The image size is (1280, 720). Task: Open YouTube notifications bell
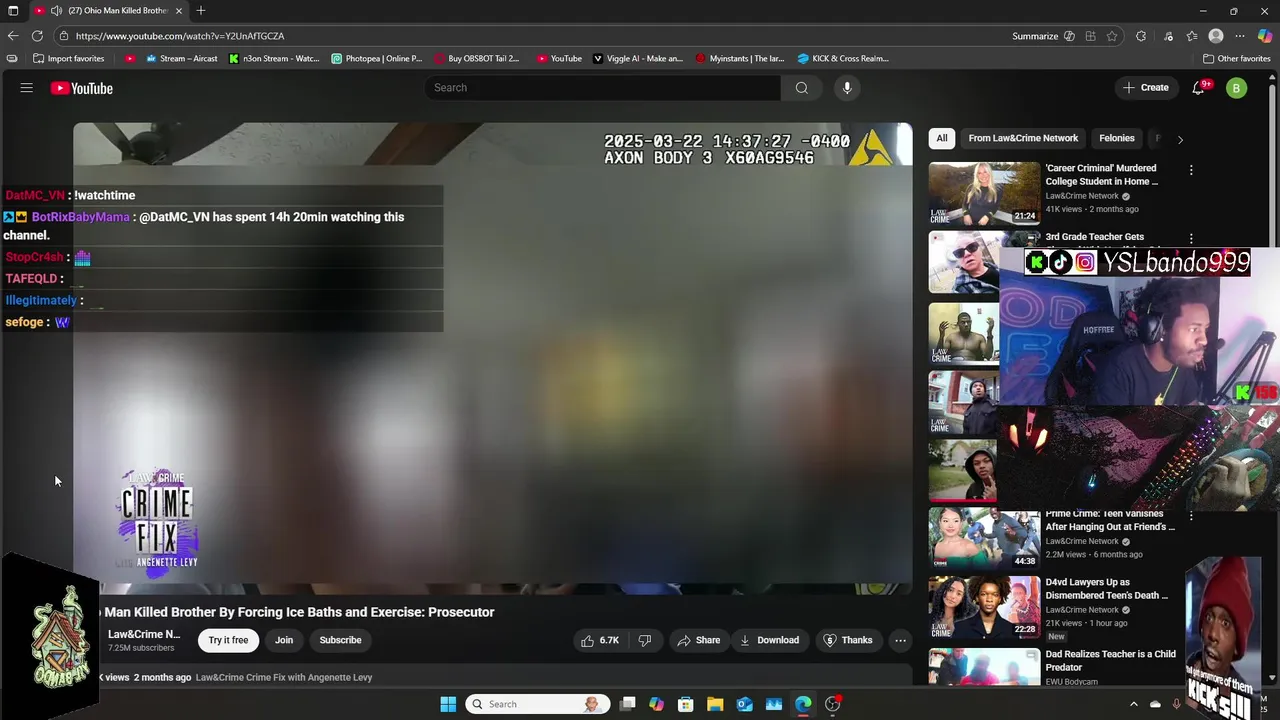click(1198, 88)
